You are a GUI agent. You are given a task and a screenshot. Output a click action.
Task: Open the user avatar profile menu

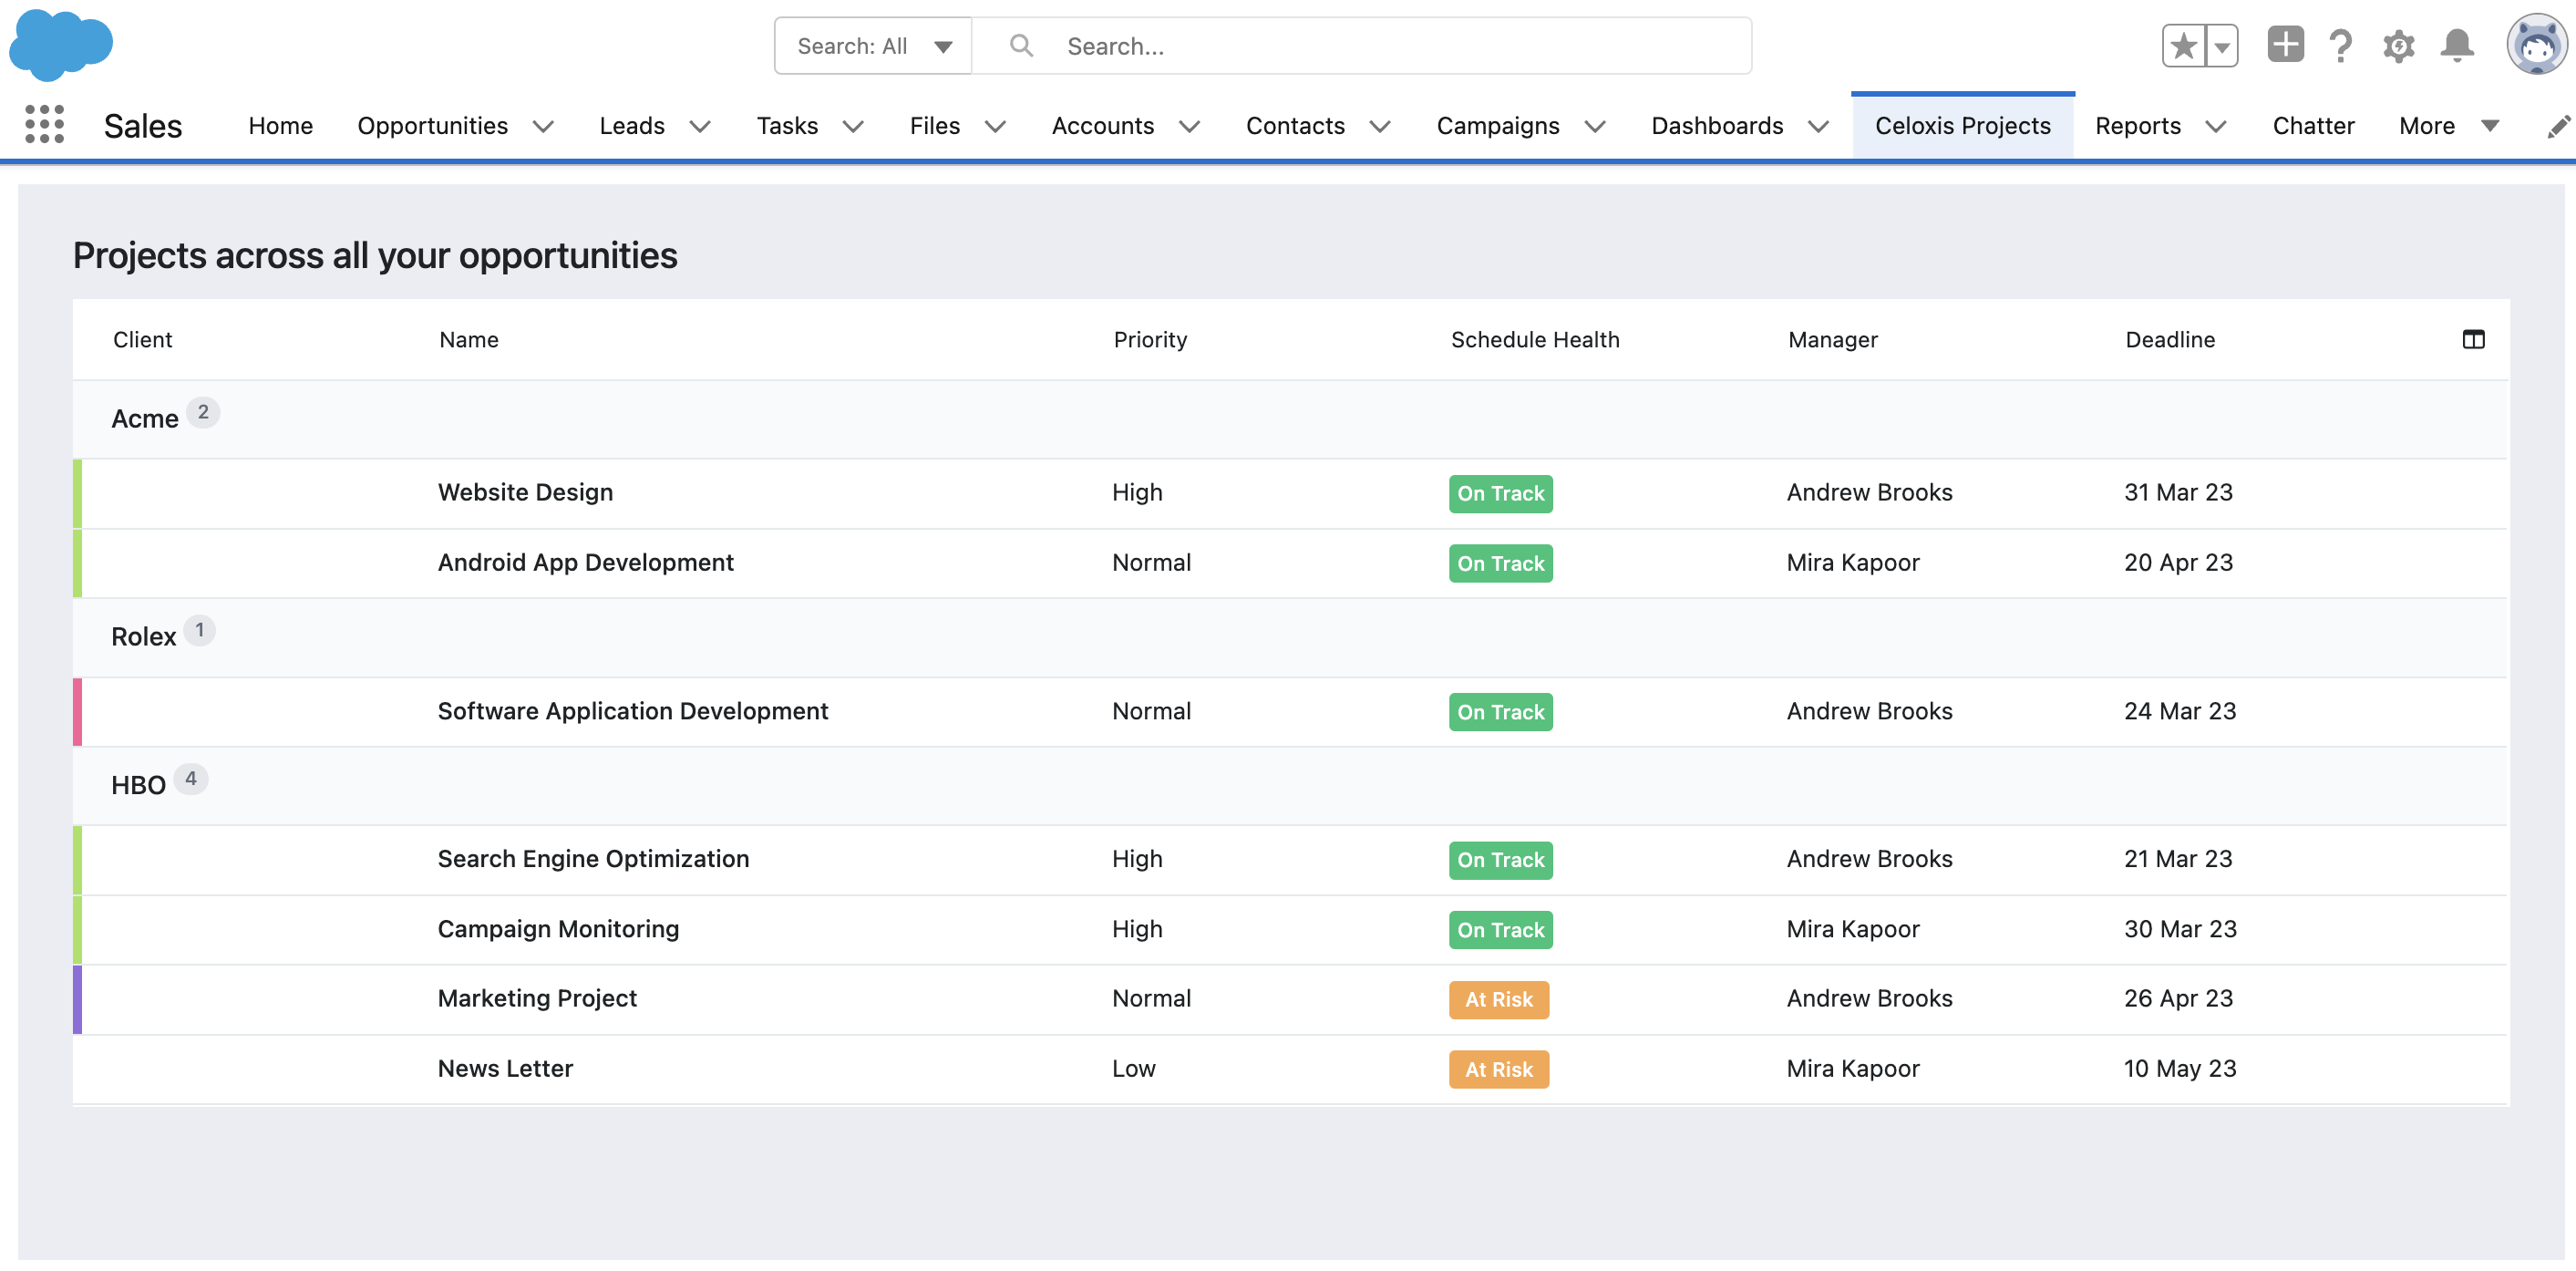click(2535, 45)
